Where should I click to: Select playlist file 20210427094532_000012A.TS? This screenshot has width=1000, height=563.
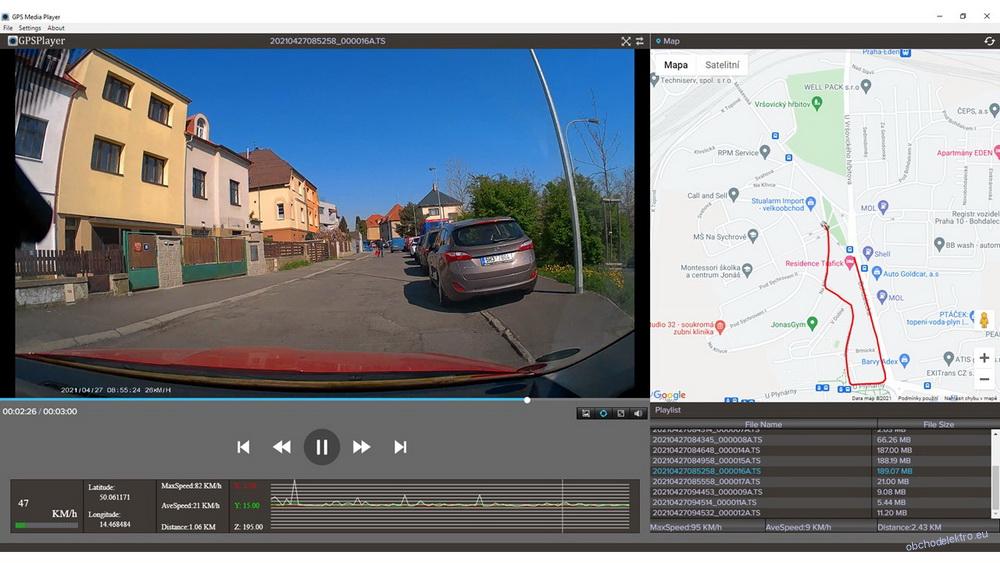tap(706, 513)
